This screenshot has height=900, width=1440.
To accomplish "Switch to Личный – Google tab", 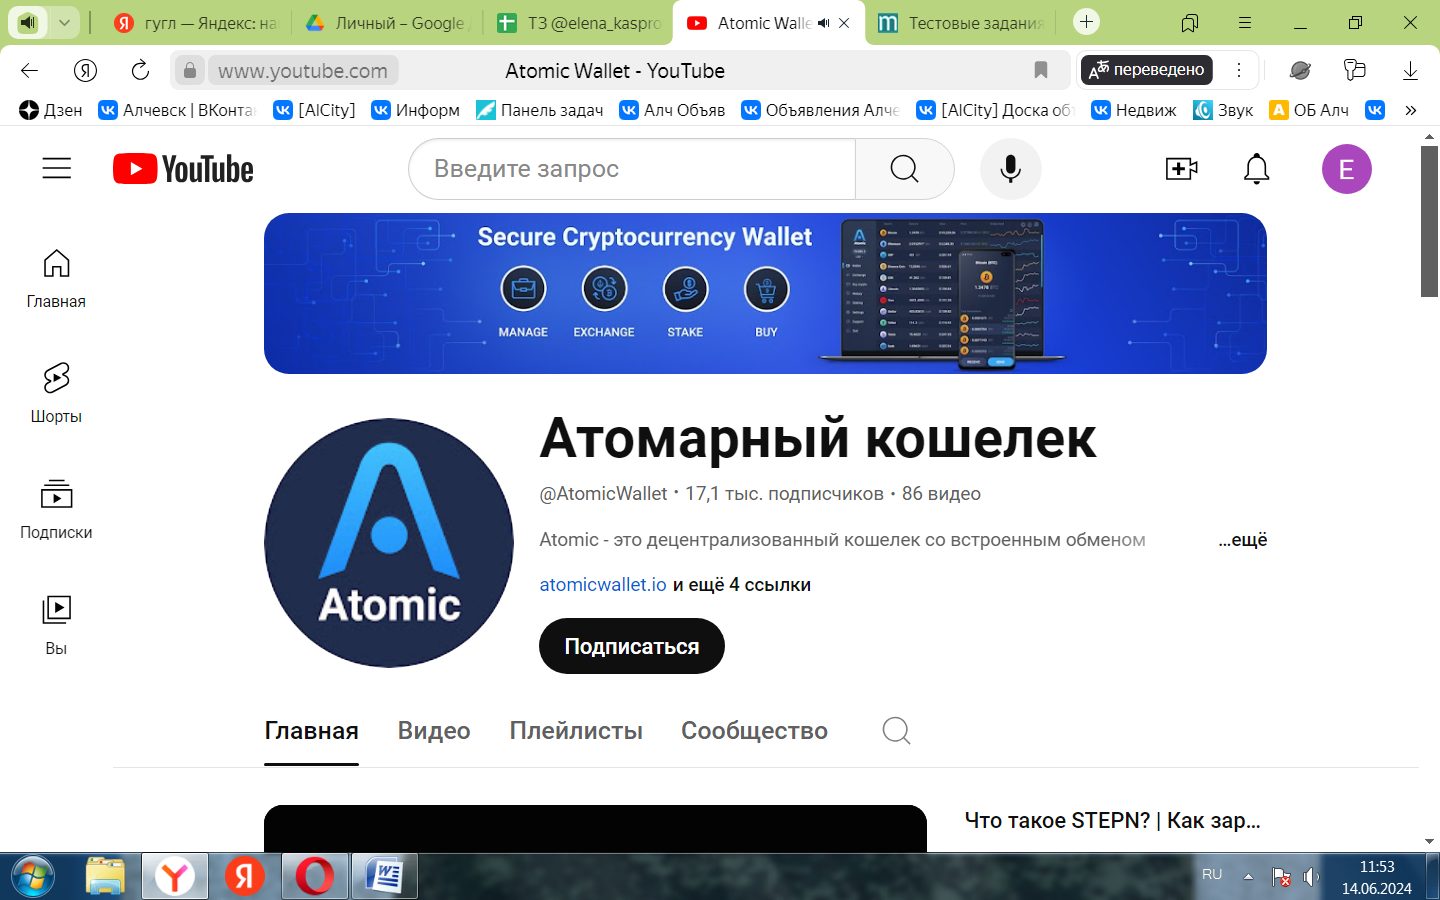I will click(386, 23).
